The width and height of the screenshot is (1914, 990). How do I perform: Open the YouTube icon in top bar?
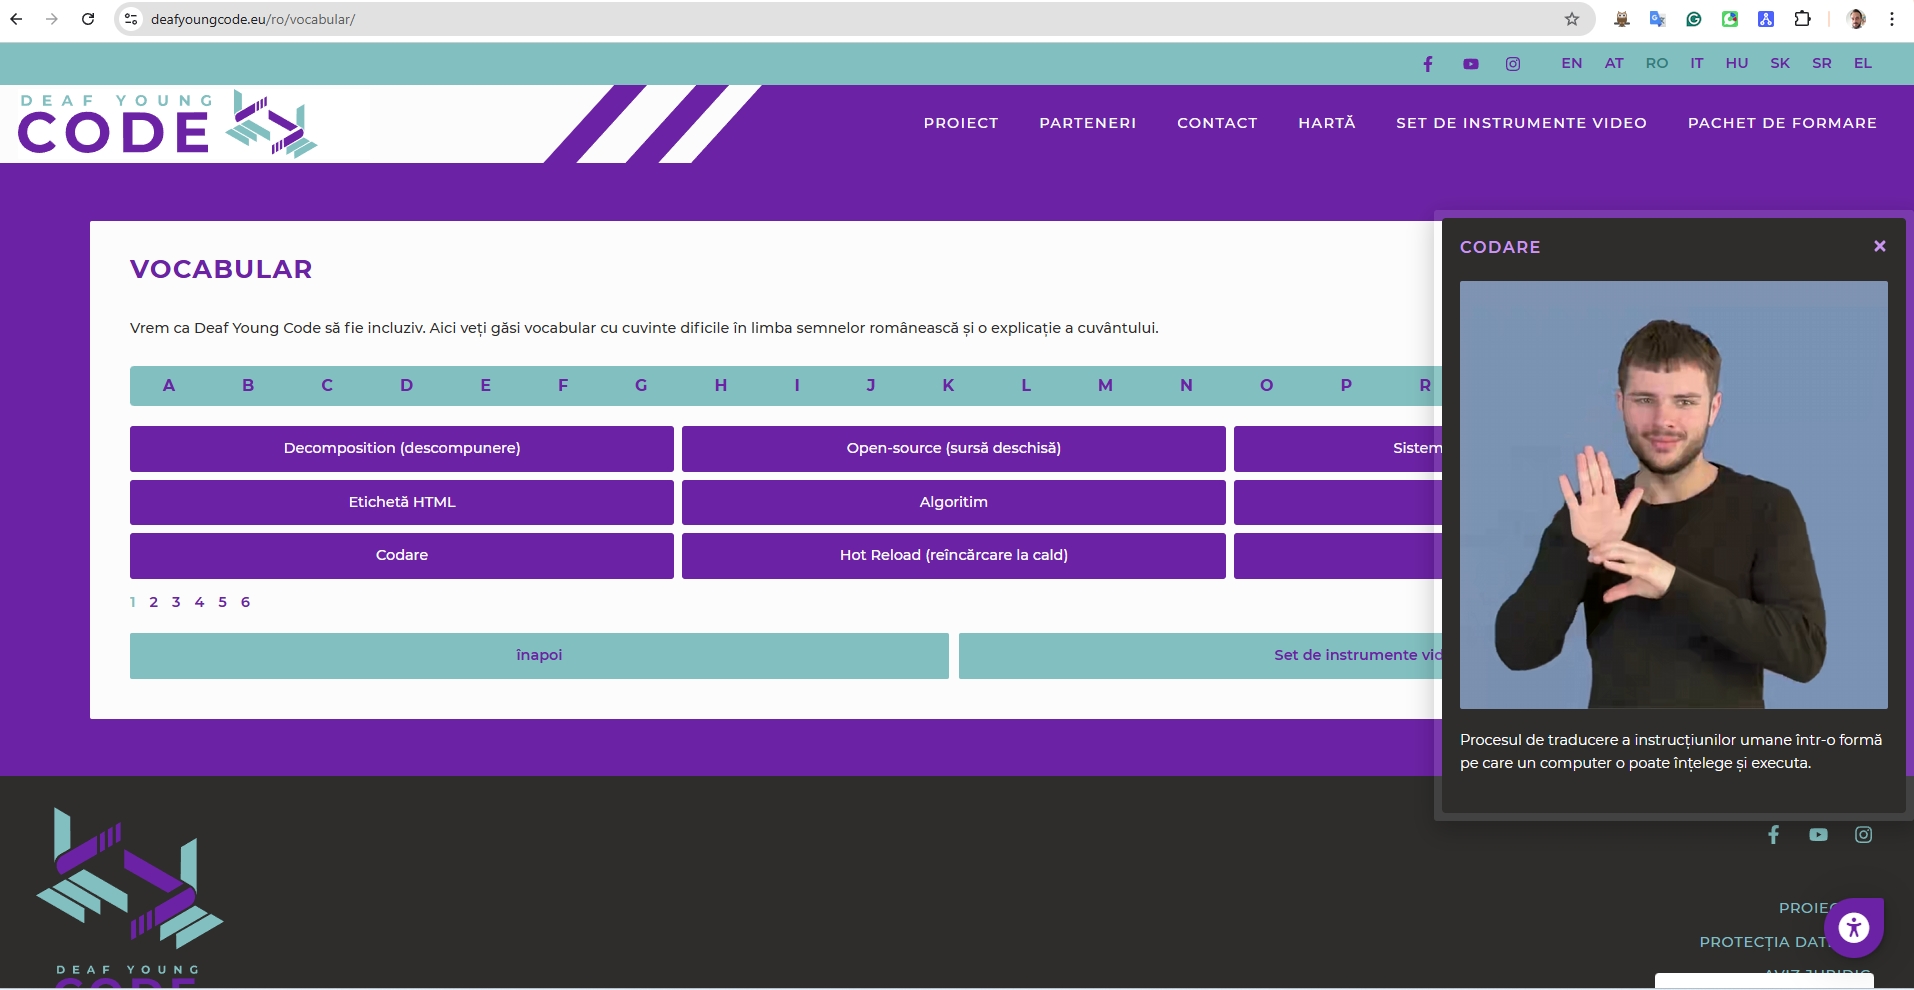click(1470, 64)
